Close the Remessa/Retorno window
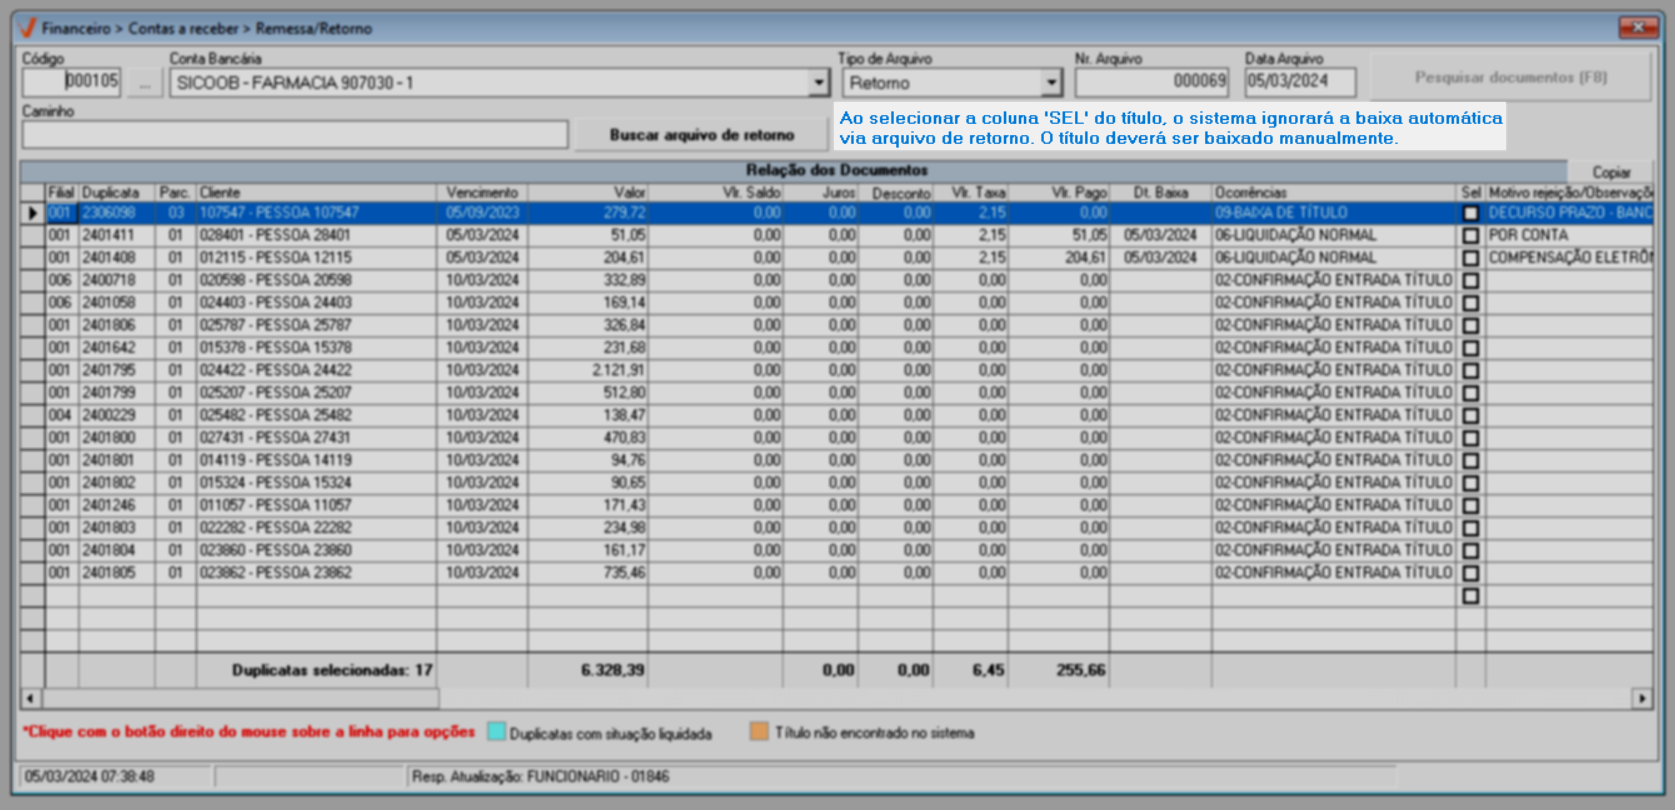This screenshot has height=810, width=1675. click(x=1638, y=27)
